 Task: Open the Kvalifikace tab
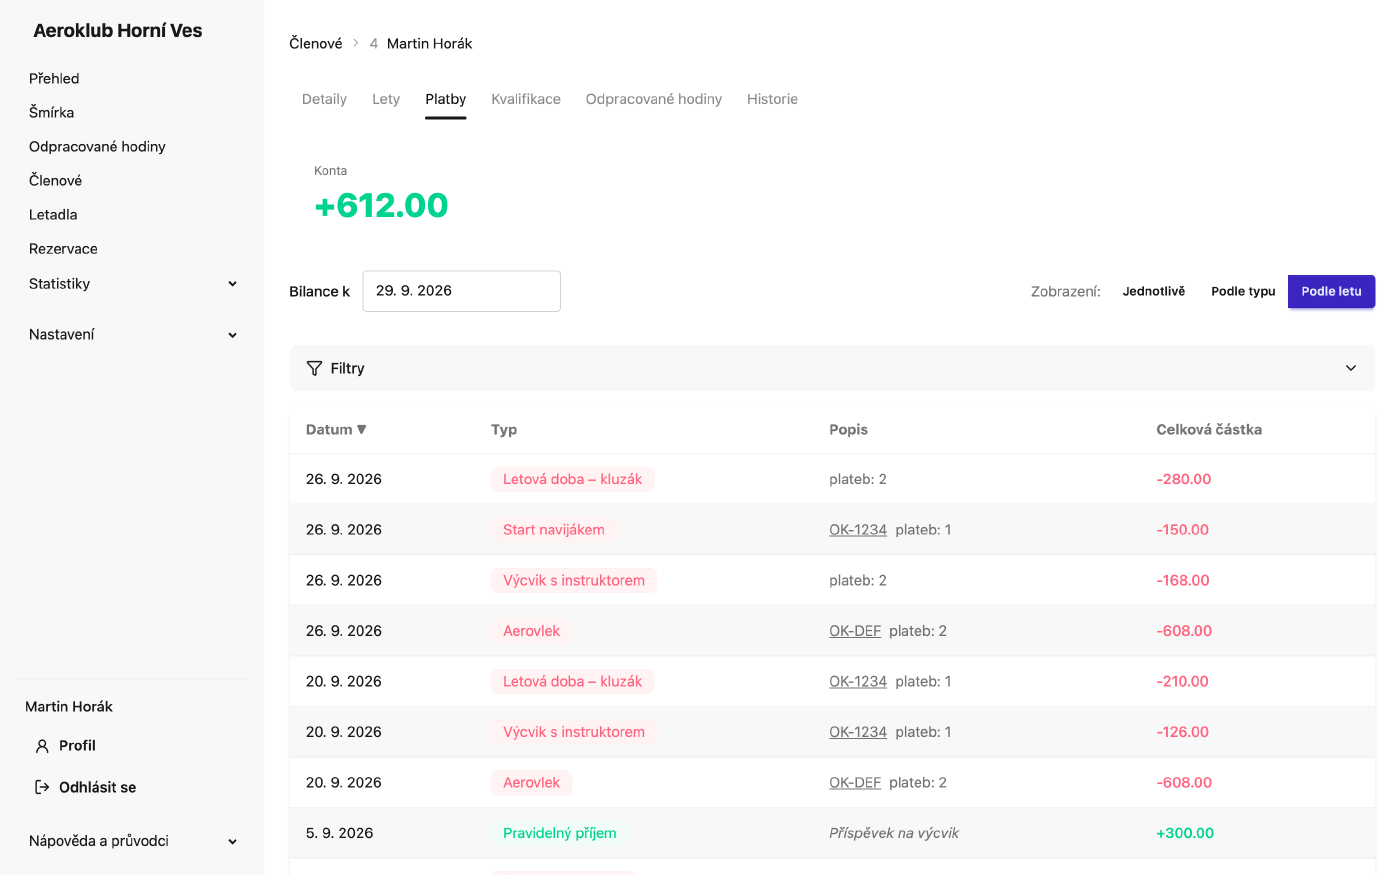pyautogui.click(x=526, y=99)
